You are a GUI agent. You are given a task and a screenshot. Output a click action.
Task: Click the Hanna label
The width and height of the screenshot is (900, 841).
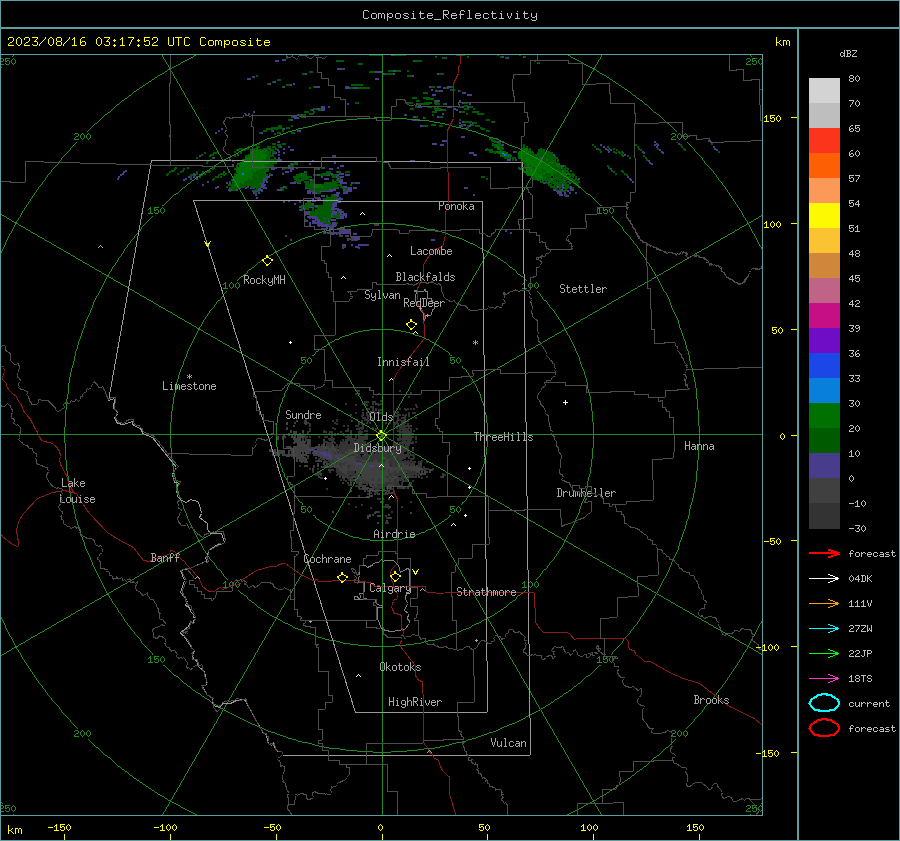[699, 446]
